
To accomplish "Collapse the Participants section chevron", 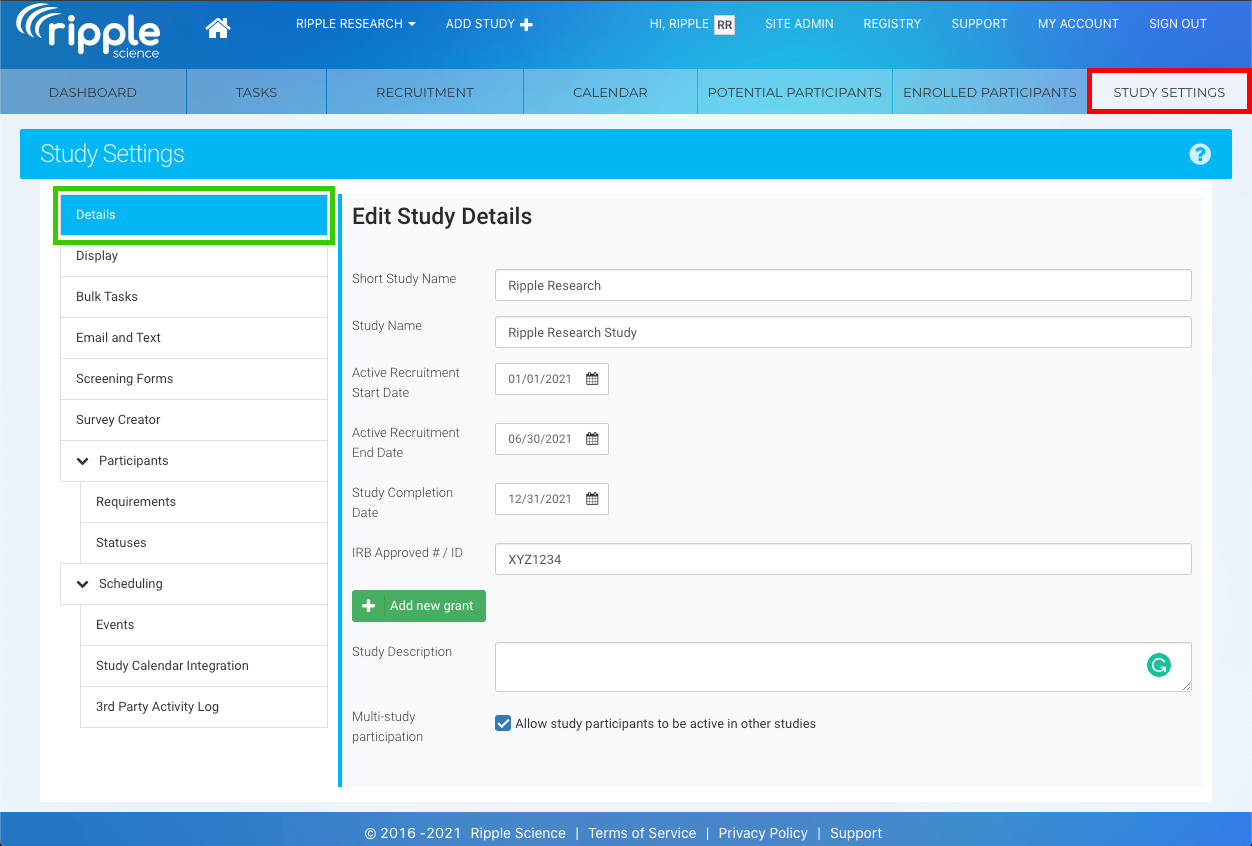I will coord(82,461).
